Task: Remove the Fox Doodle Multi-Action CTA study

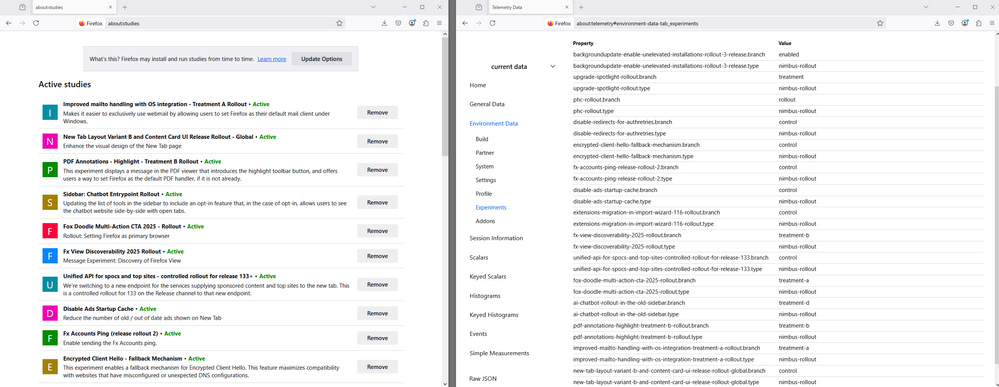Action: 377,231
